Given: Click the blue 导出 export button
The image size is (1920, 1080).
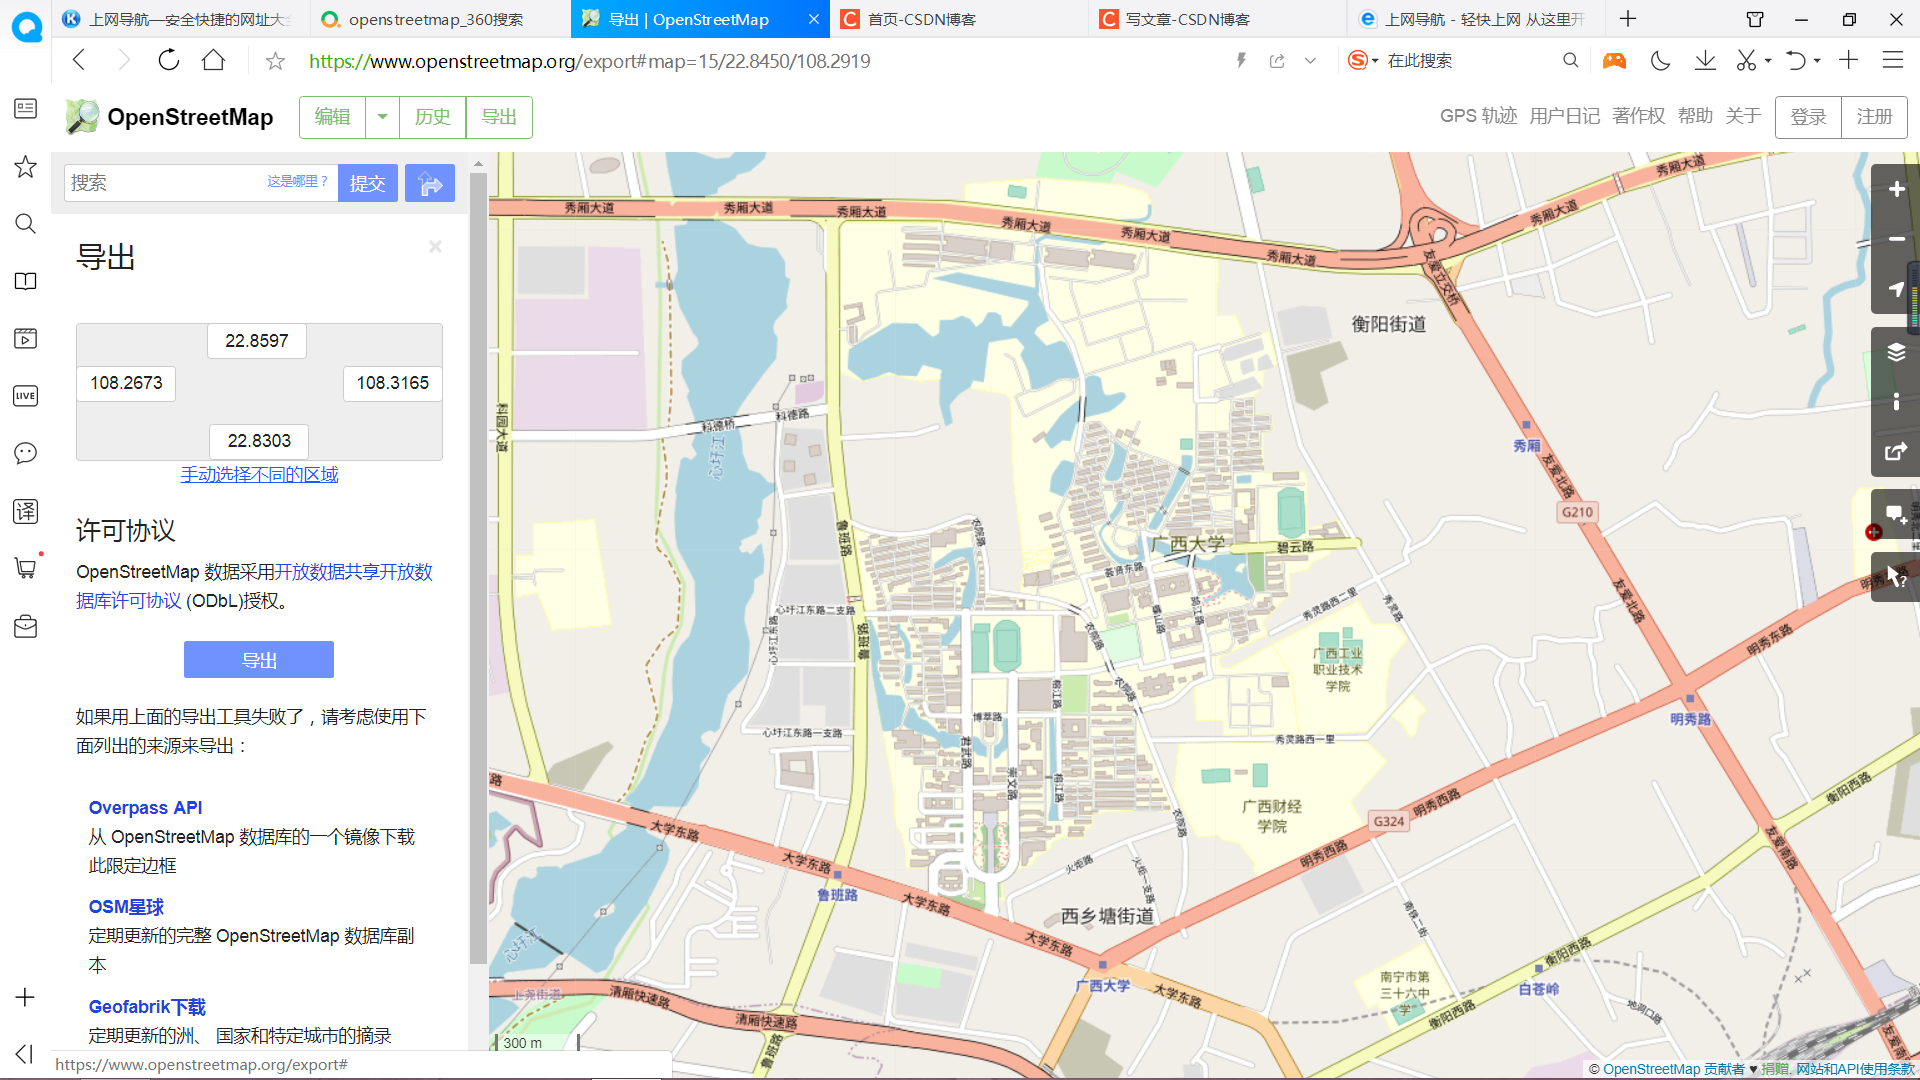Looking at the screenshot, I should [258, 659].
